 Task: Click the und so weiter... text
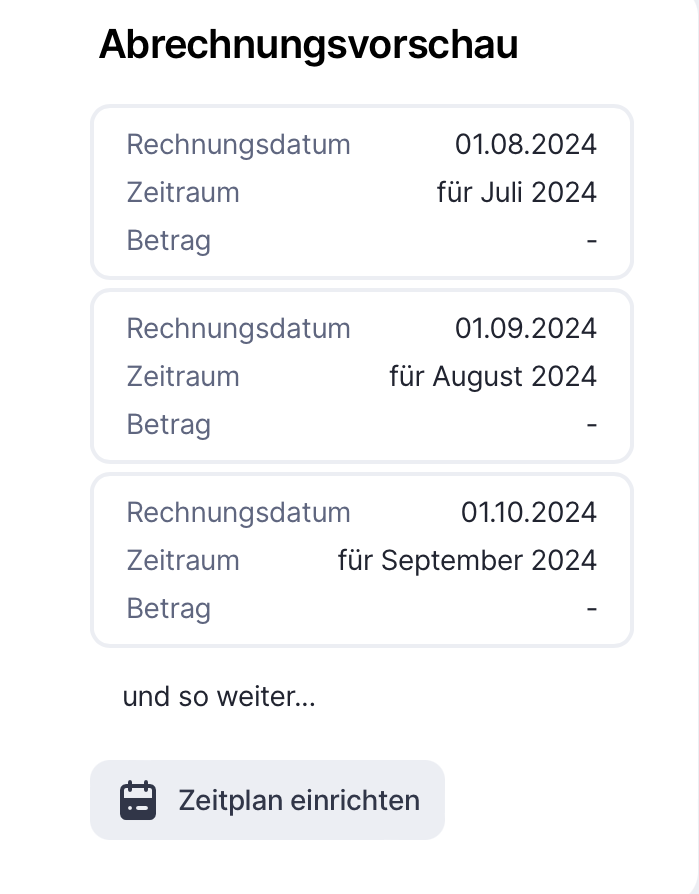(x=219, y=697)
